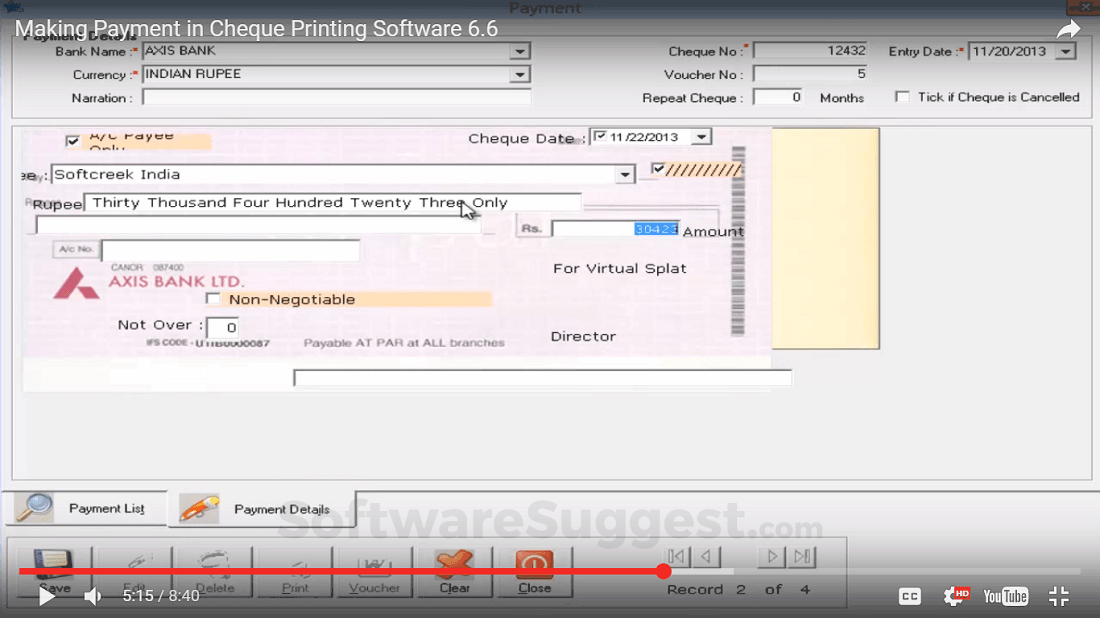The height and width of the screenshot is (618, 1100).
Task: Click inside the Narration input field
Action: coord(335,96)
